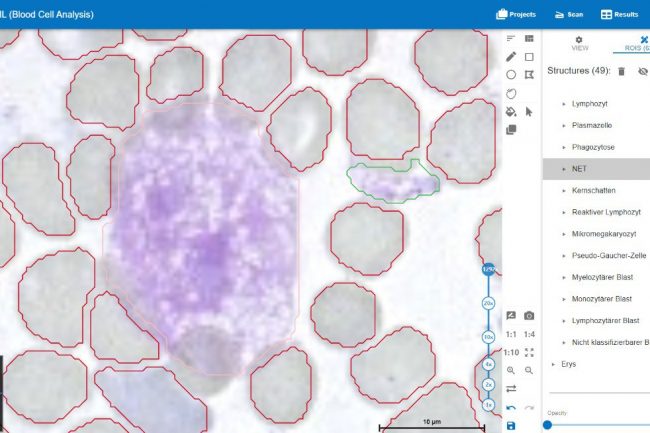The height and width of the screenshot is (433, 650).
Task: Delete structures with the trash icon
Action: click(x=621, y=72)
